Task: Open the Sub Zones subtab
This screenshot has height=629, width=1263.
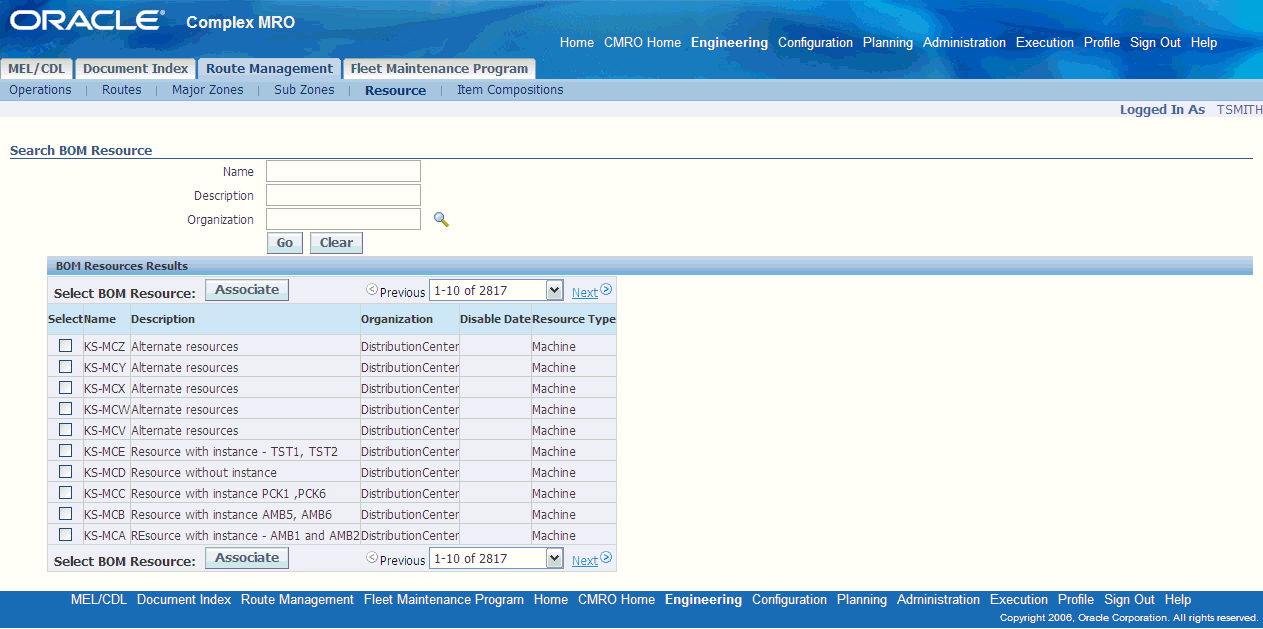Action: 304,90
